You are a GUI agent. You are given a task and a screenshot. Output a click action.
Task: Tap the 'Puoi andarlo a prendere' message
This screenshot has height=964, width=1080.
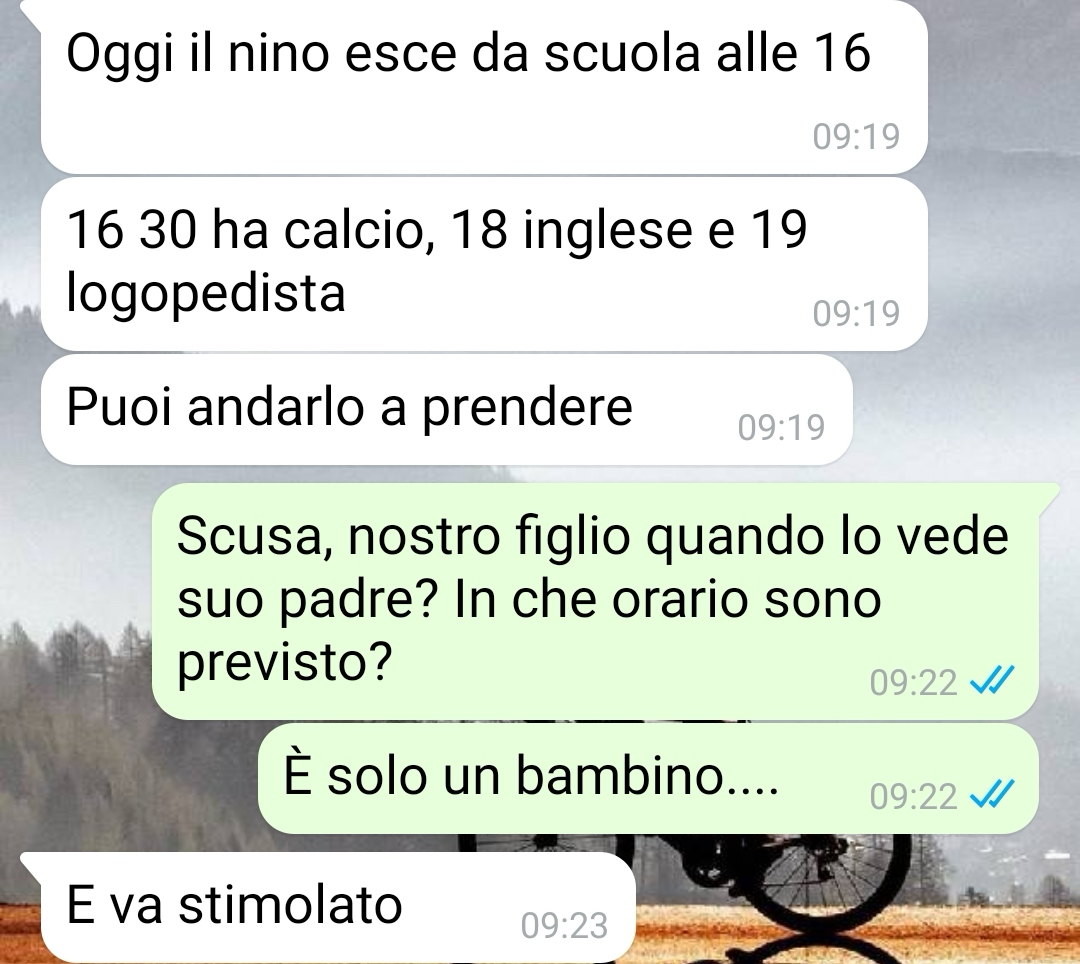(x=446, y=410)
